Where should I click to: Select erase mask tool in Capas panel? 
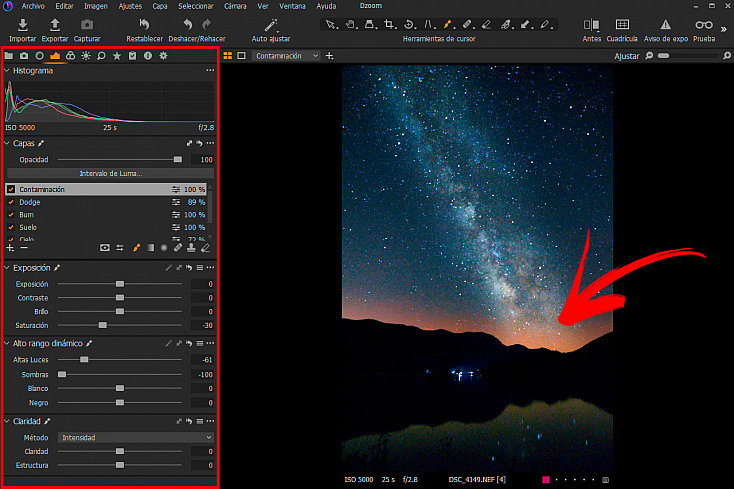[205, 248]
